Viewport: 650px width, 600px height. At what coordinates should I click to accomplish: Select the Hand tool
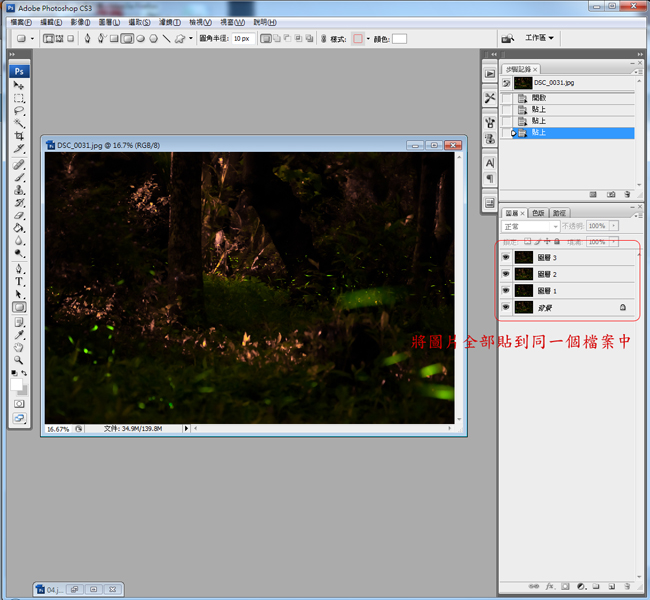19,347
